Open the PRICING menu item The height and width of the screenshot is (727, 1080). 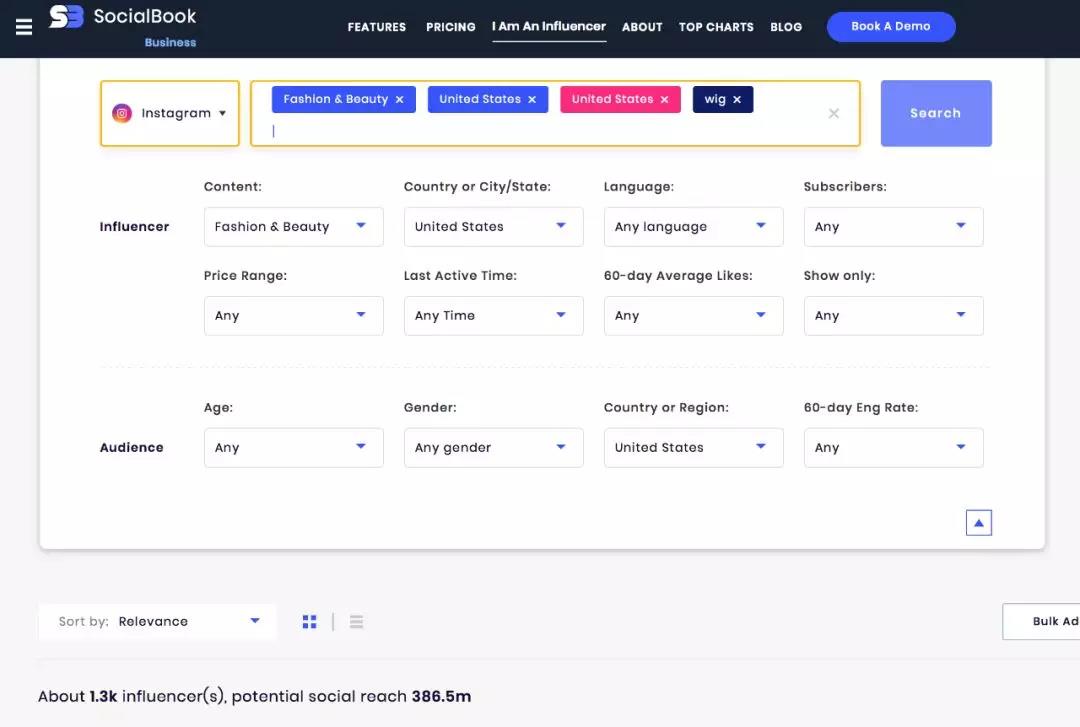point(450,27)
